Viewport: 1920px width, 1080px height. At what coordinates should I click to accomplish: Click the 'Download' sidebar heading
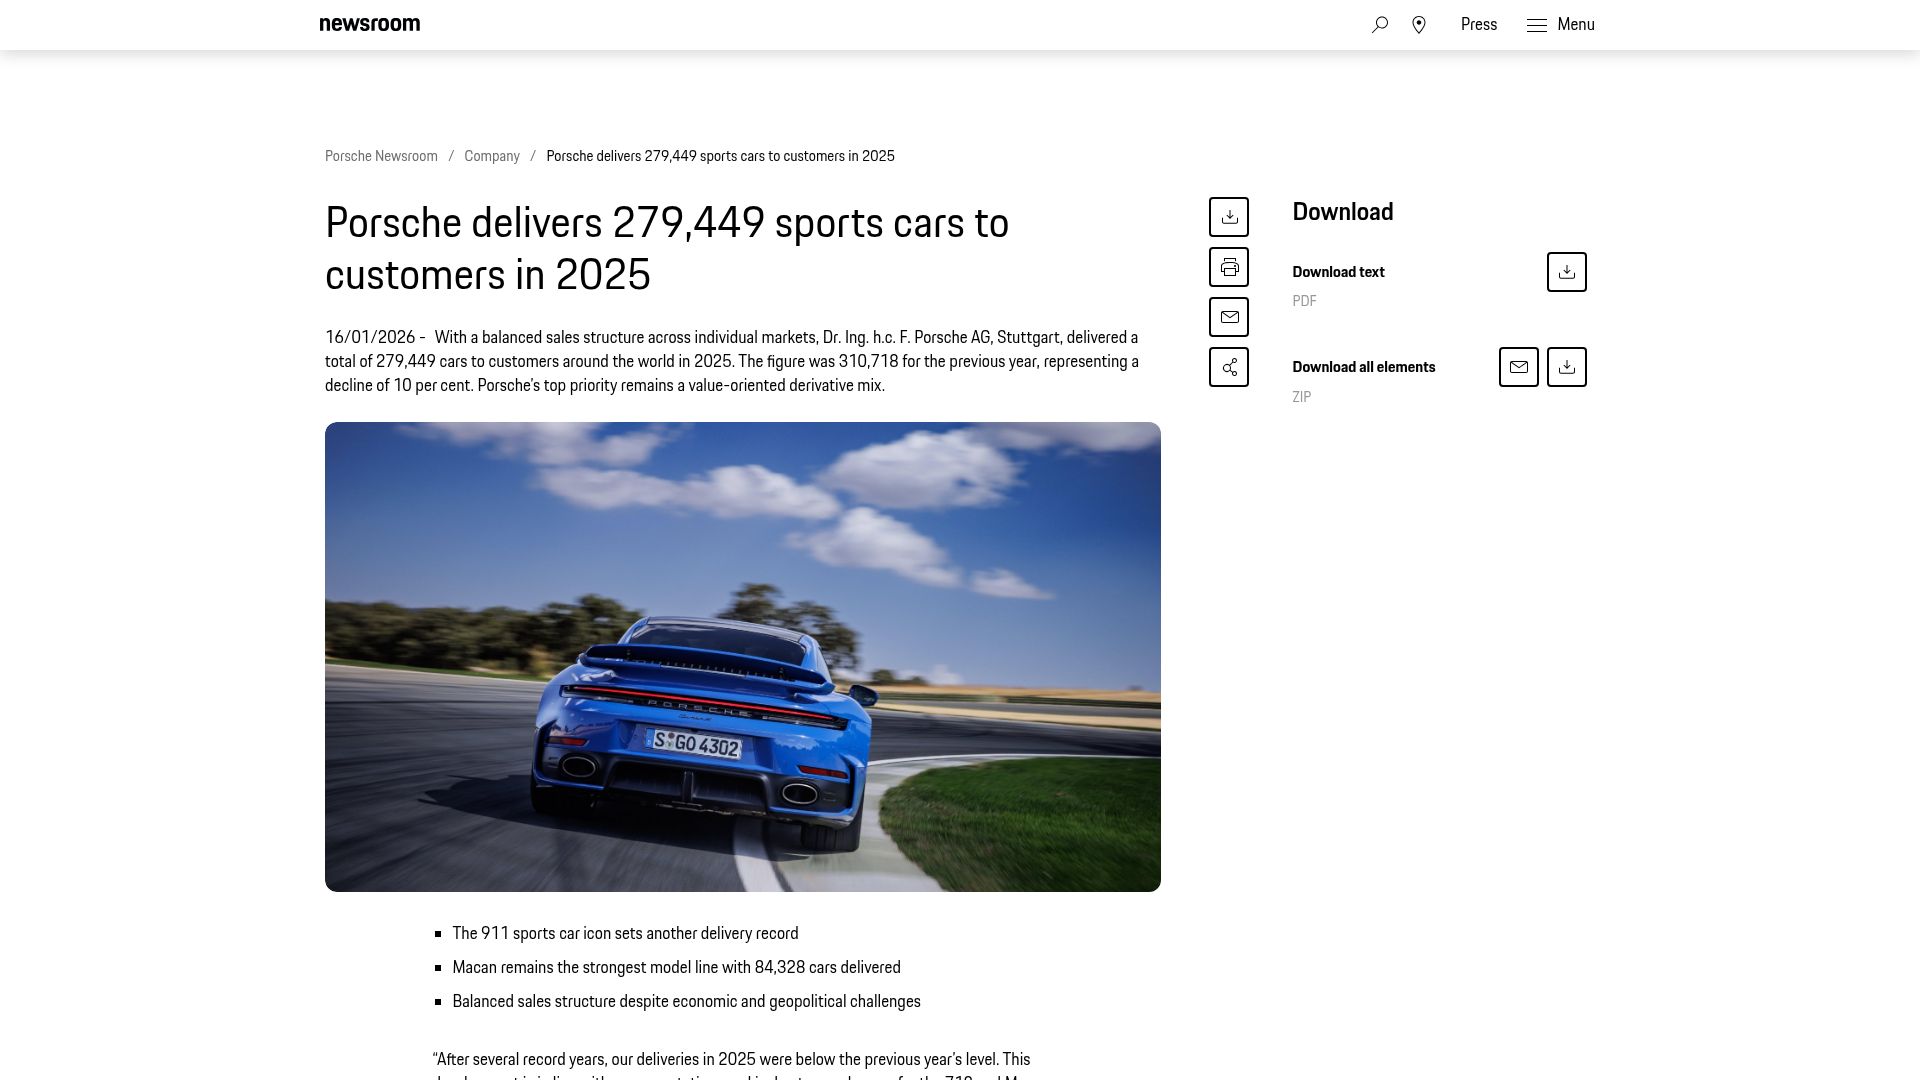[1343, 212]
